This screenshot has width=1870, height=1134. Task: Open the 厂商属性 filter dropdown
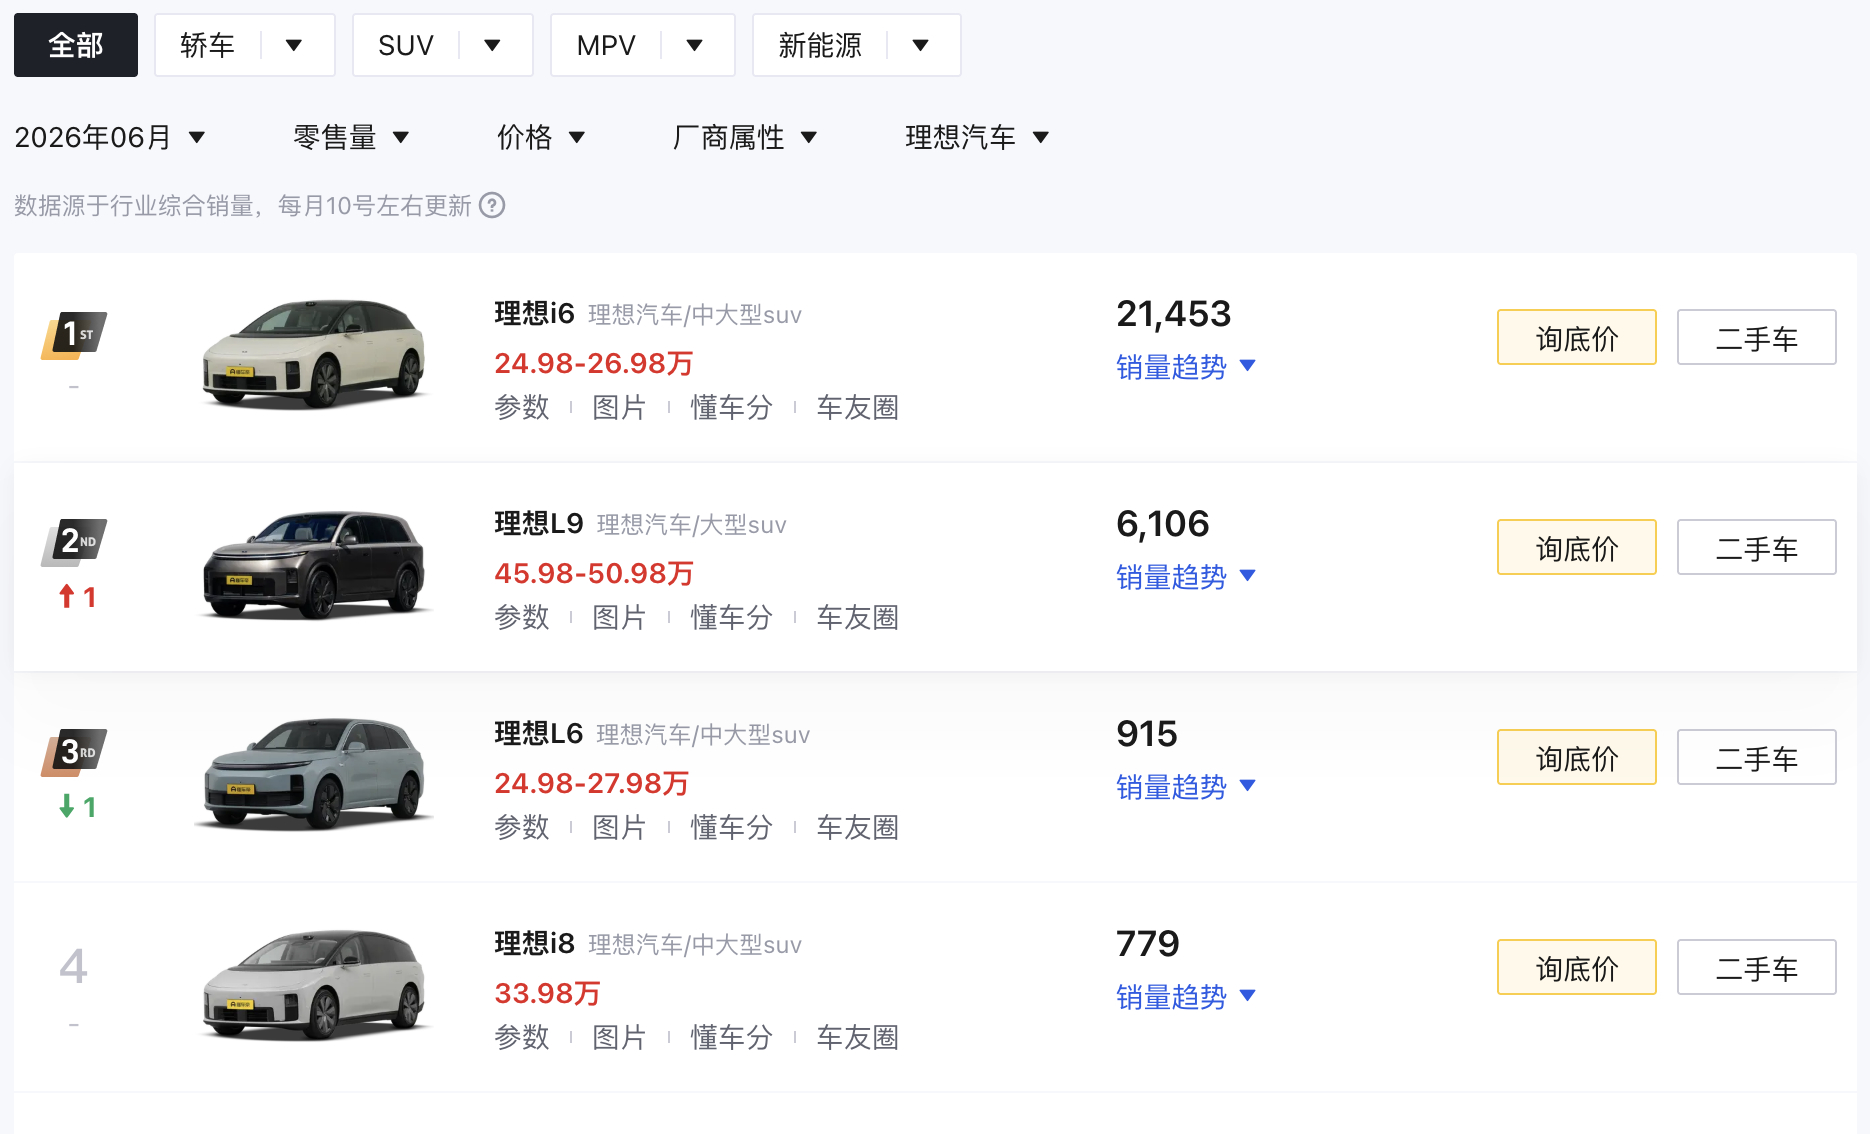[x=745, y=137]
